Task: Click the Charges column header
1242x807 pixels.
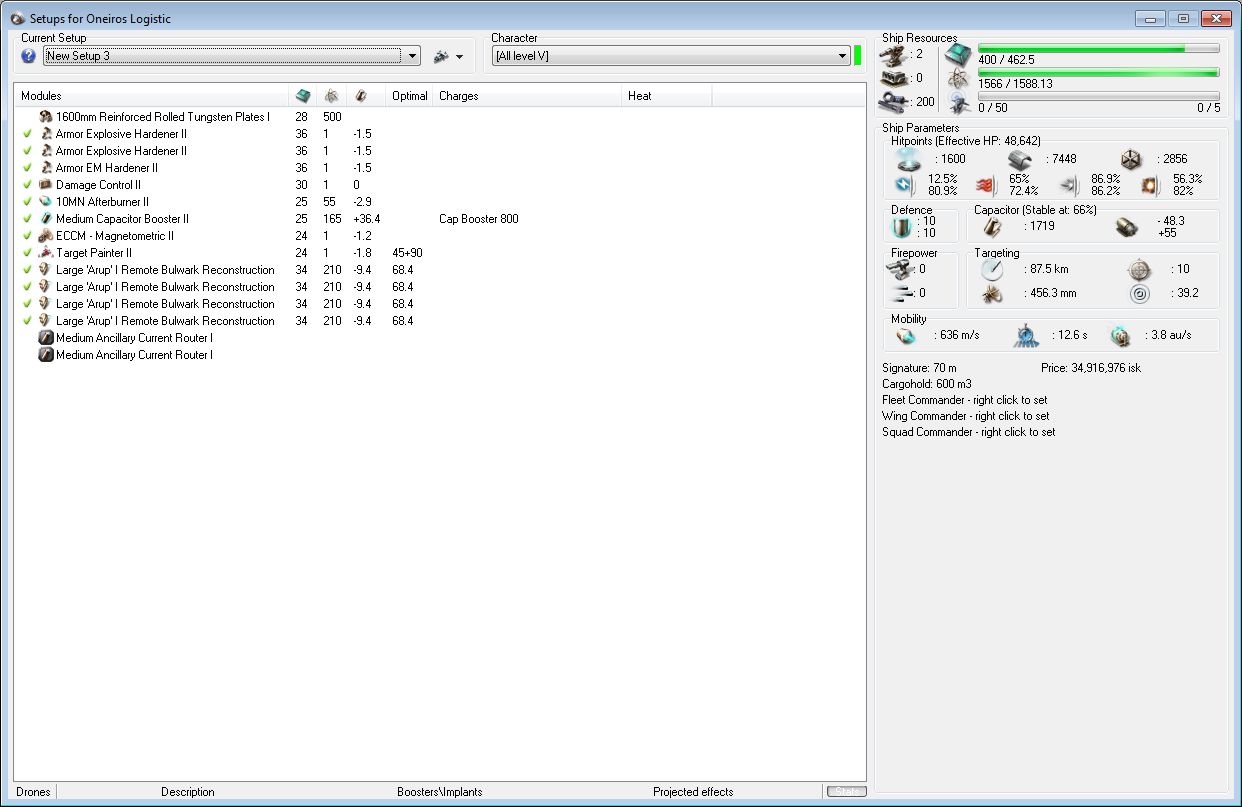Action: point(528,96)
